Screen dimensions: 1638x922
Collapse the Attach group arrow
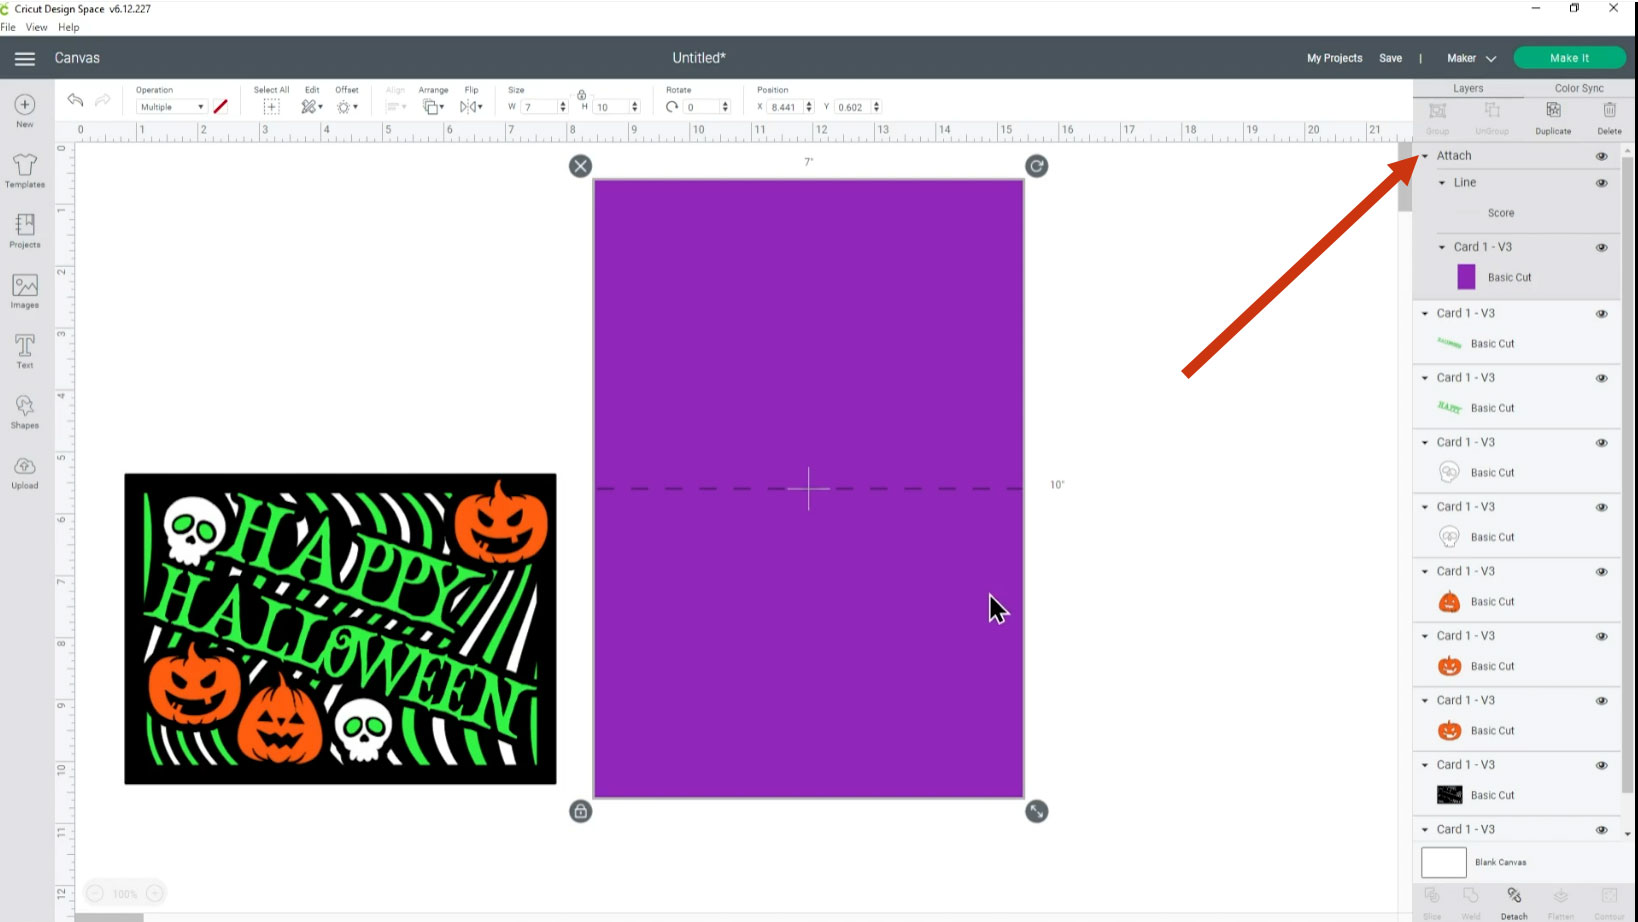[x=1425, y=156]
